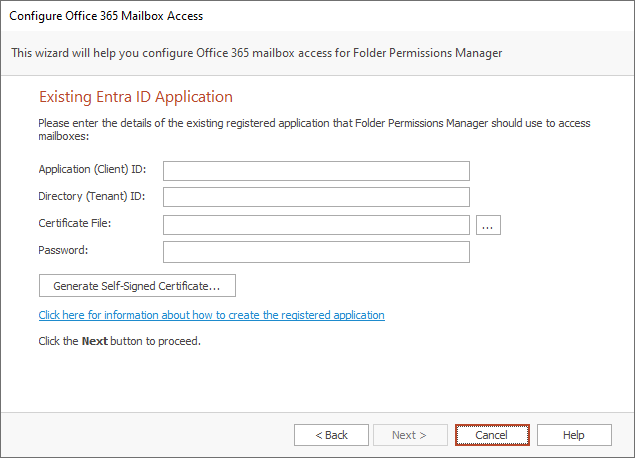635x458 pixels.
Task: Open link about creating the registered application
Action: point(211,315)
